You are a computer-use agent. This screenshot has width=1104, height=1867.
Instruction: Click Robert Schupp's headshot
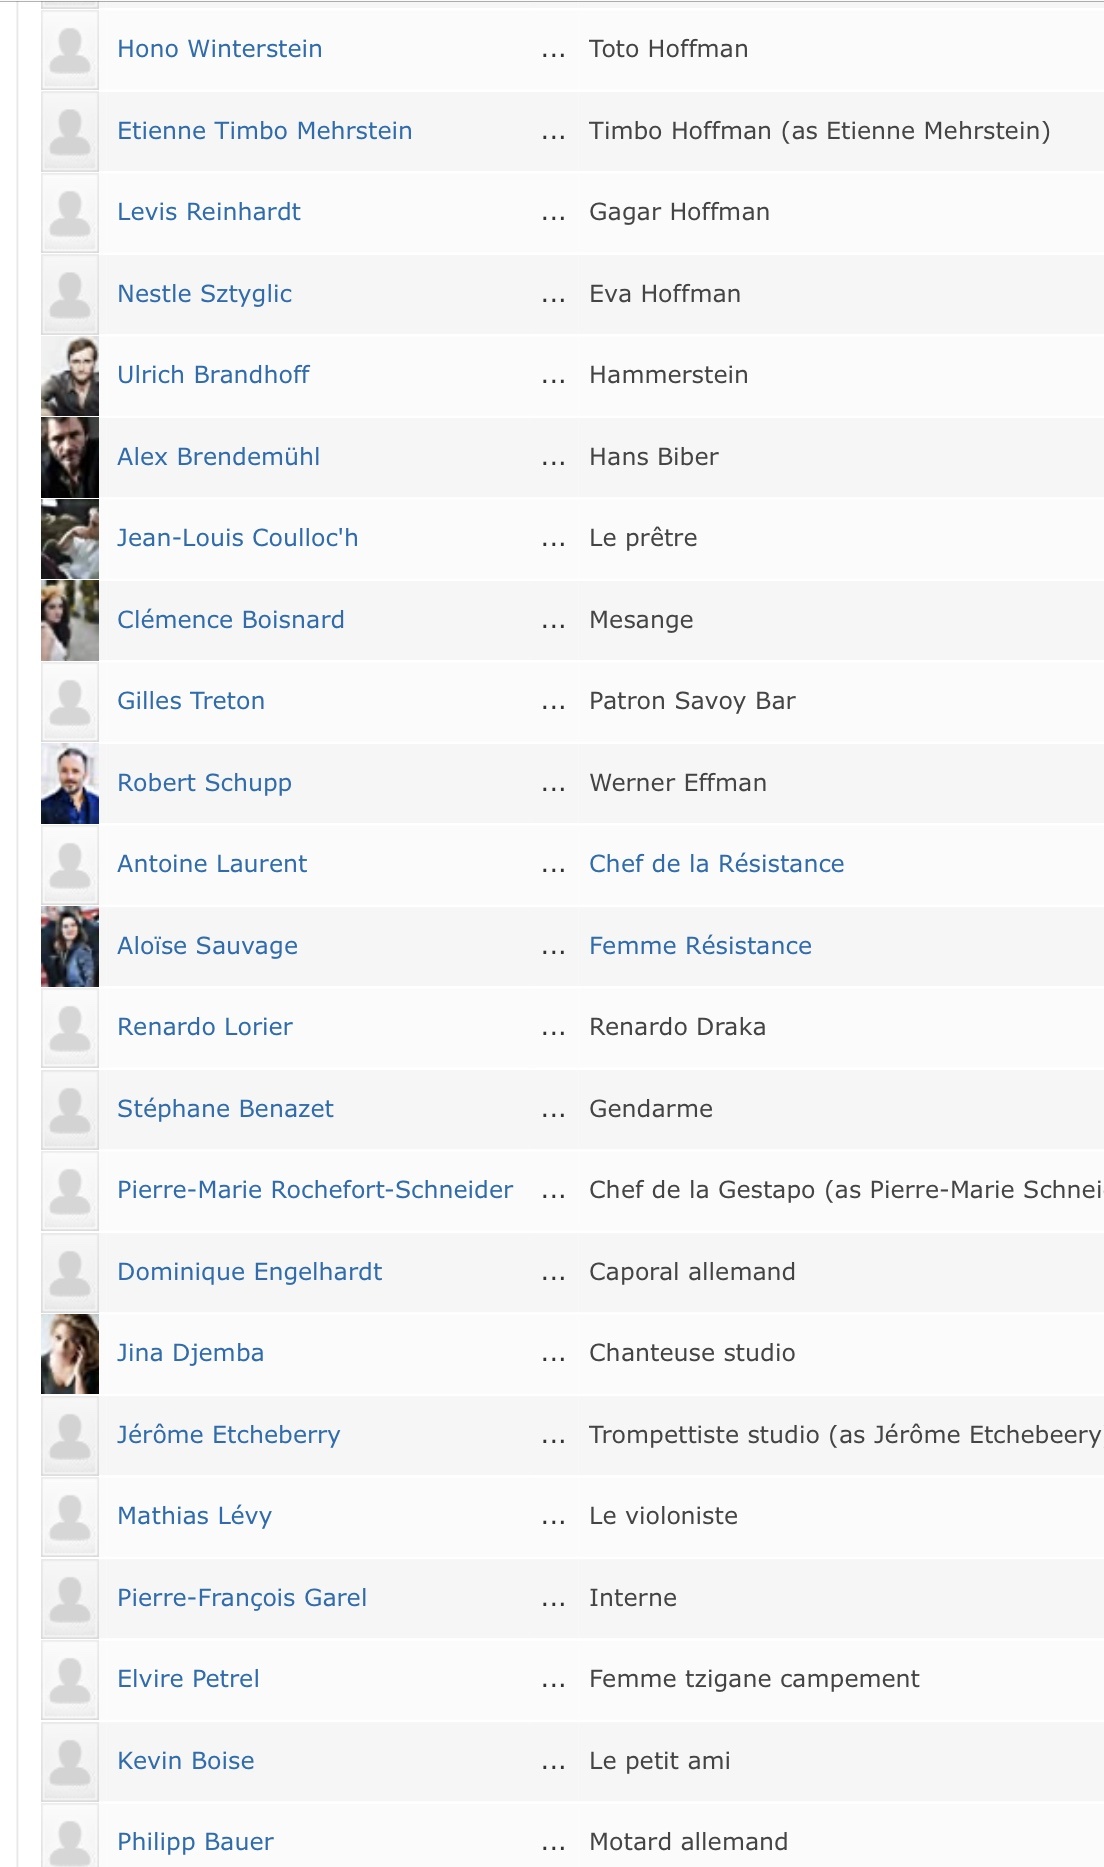(x=70, y=783)
